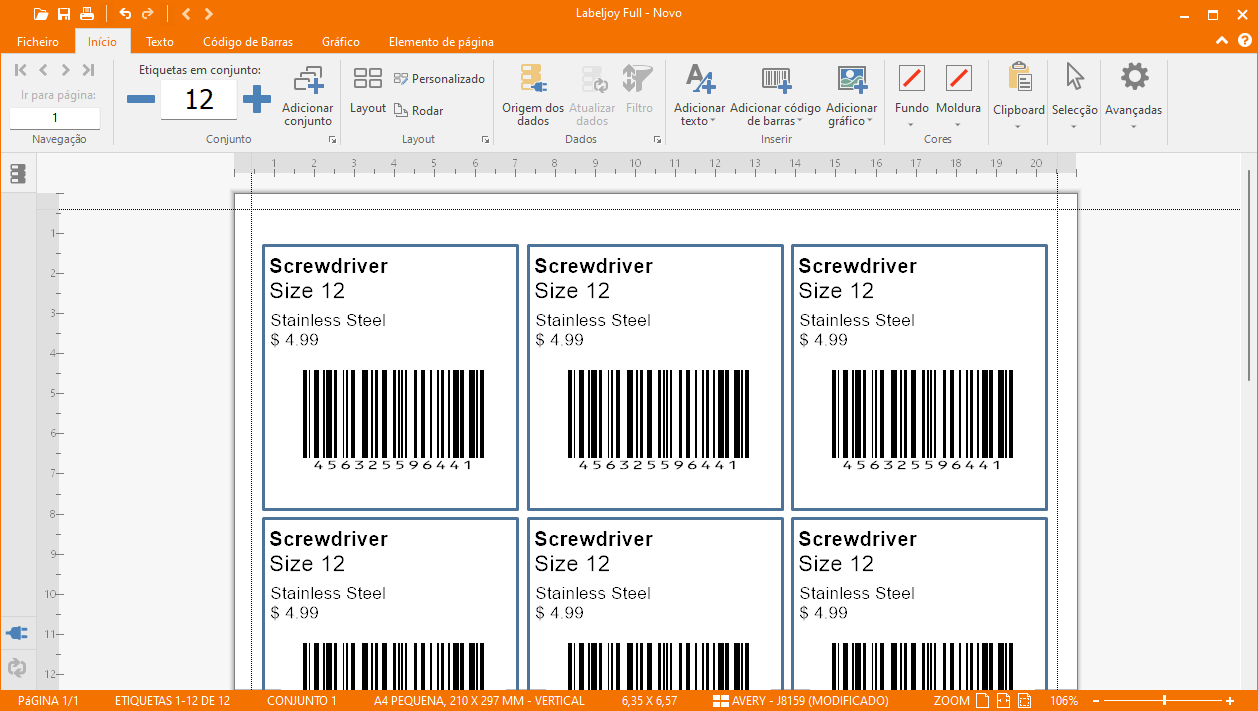Click the Moldura color swatch
Screen dimensions: 1258x711
coord(959,78)
